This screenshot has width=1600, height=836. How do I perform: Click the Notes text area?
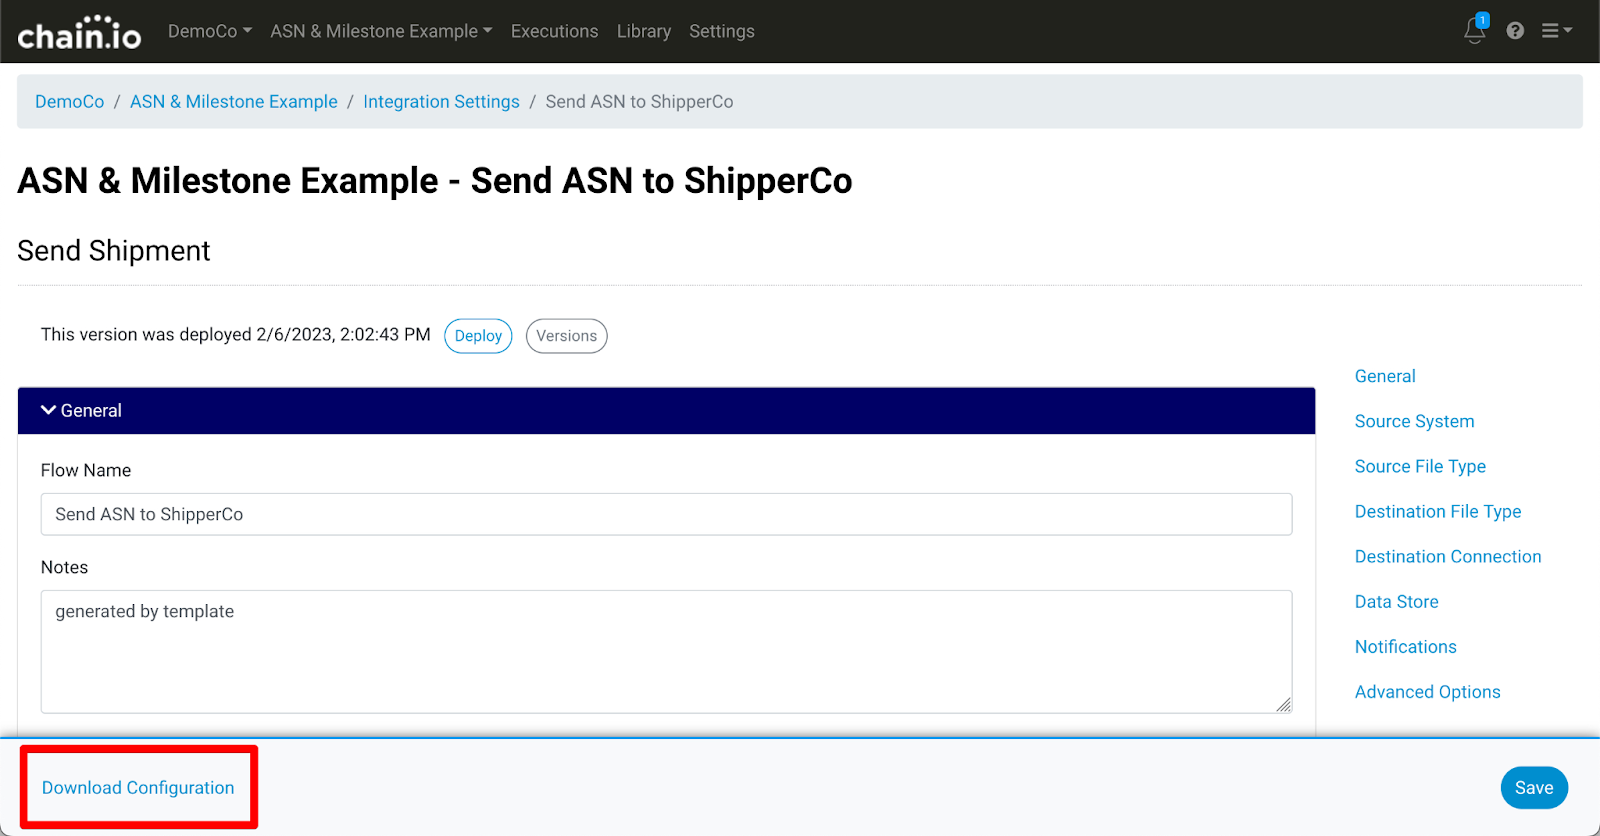666,652
